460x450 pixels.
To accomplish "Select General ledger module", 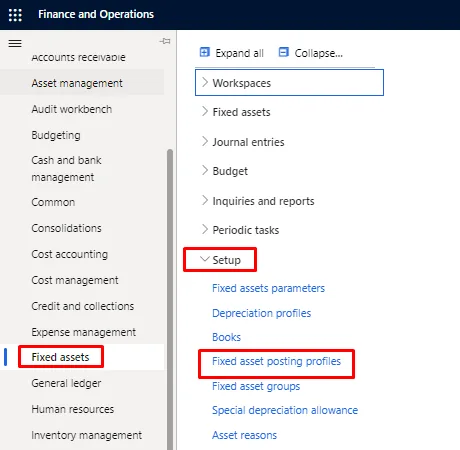I will pyautogui.click(x=66, y=383).
